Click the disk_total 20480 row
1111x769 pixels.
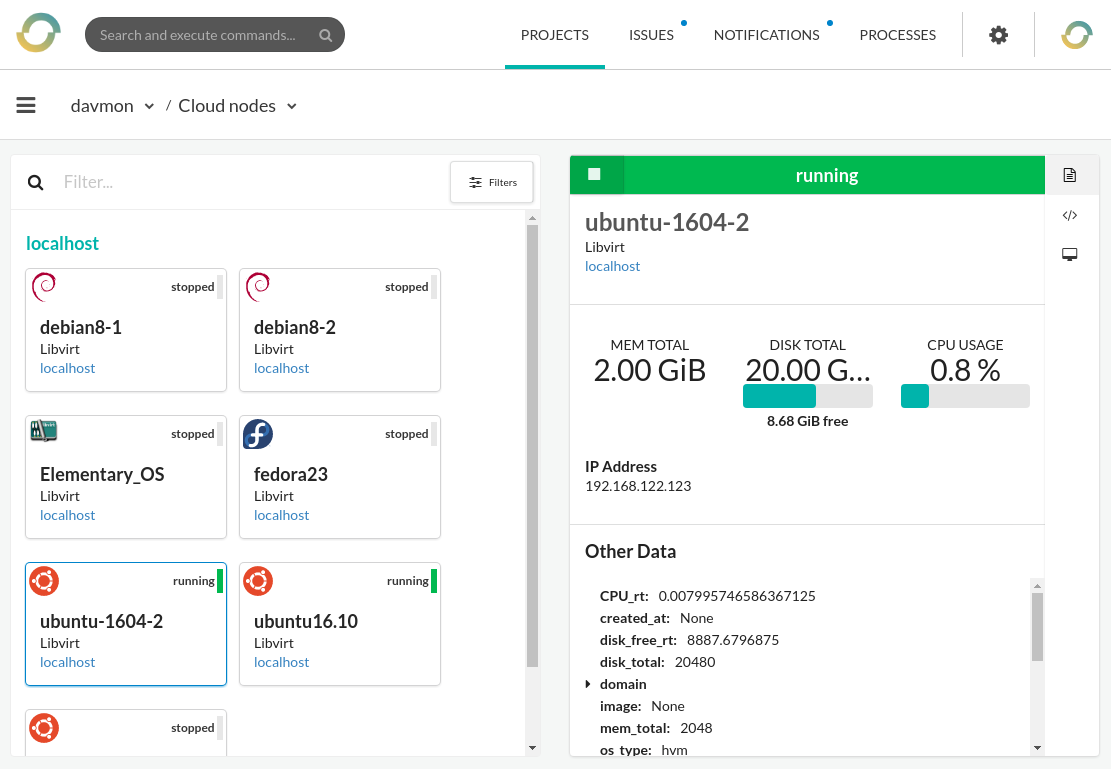pos(658,662)
